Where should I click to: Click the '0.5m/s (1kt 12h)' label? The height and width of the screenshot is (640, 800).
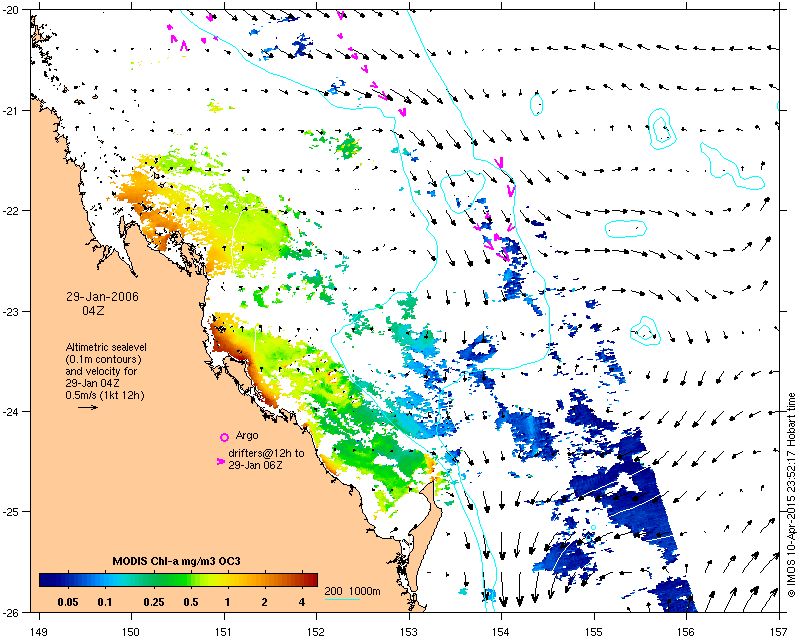105,396
